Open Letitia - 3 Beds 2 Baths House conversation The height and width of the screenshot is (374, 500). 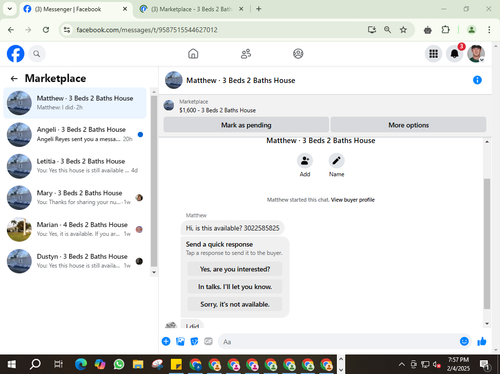[75, 166]
